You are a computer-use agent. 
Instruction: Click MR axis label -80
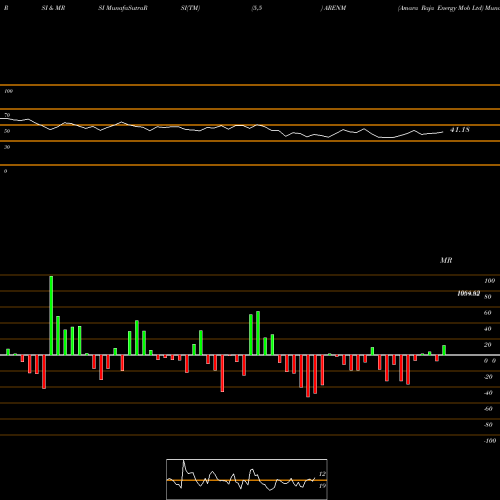(488, 425)
